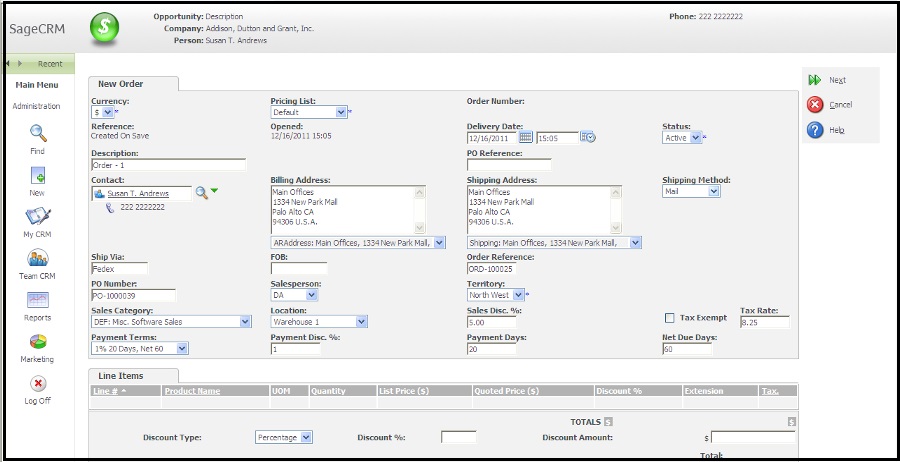Screen dimensions: 900x462
Task: Open the Delivery time clock picker icon
Action: coord(588,137)
